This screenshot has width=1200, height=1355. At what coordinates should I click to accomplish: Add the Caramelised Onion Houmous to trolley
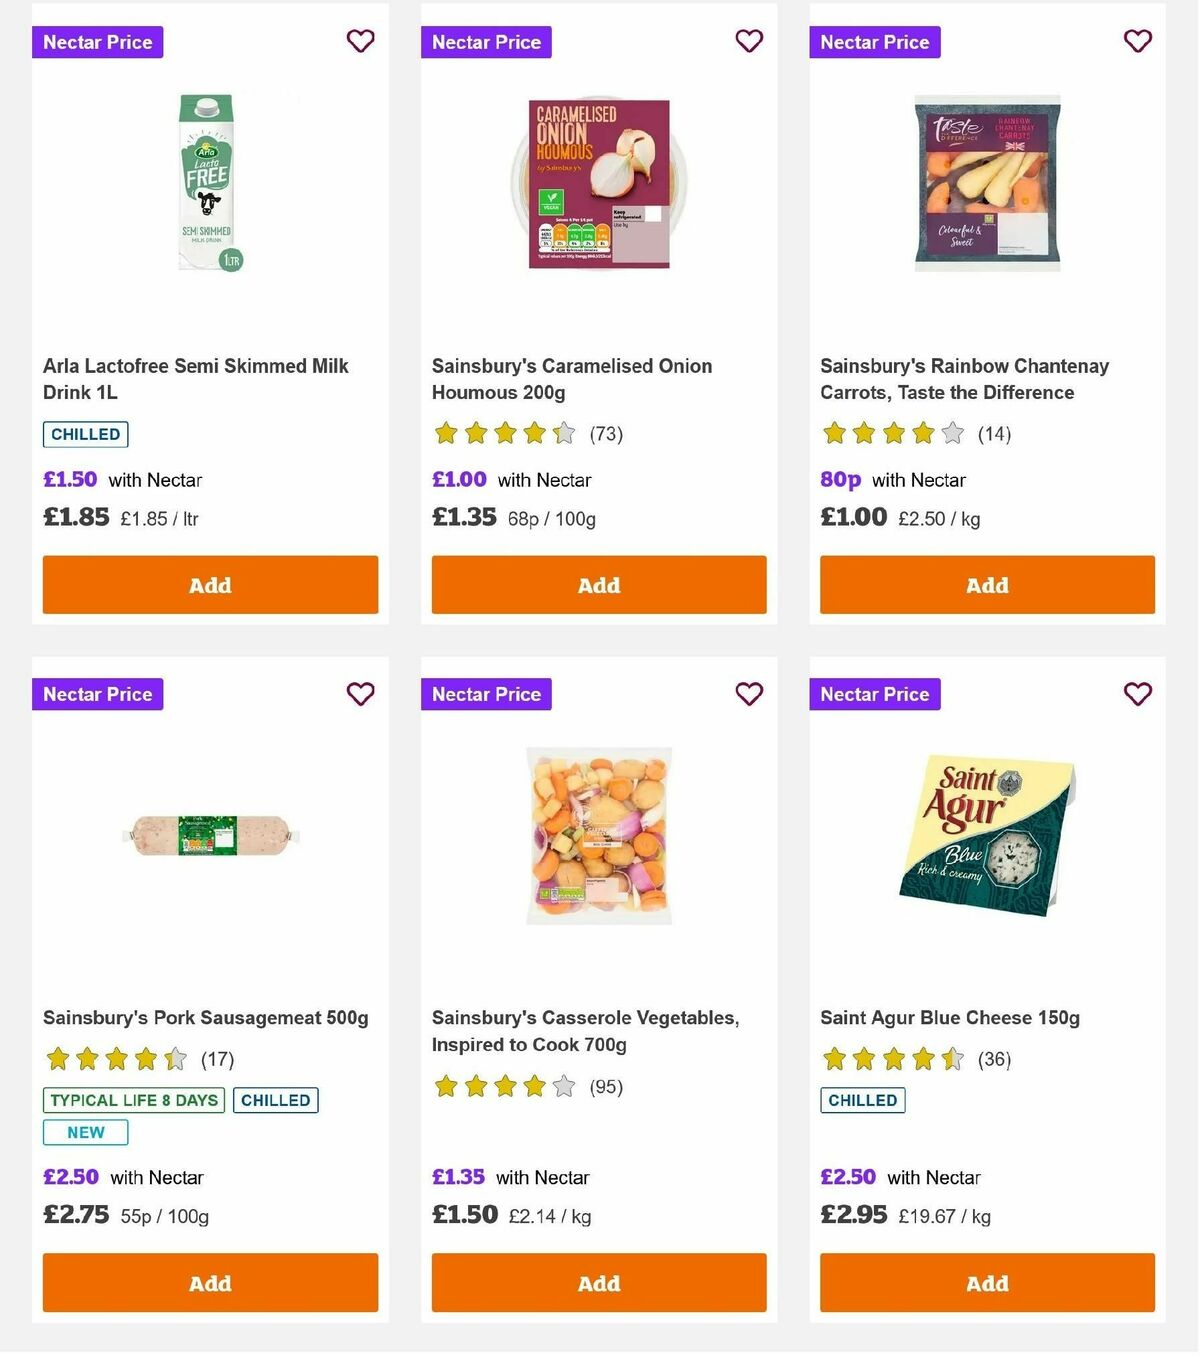click(598, 585)
